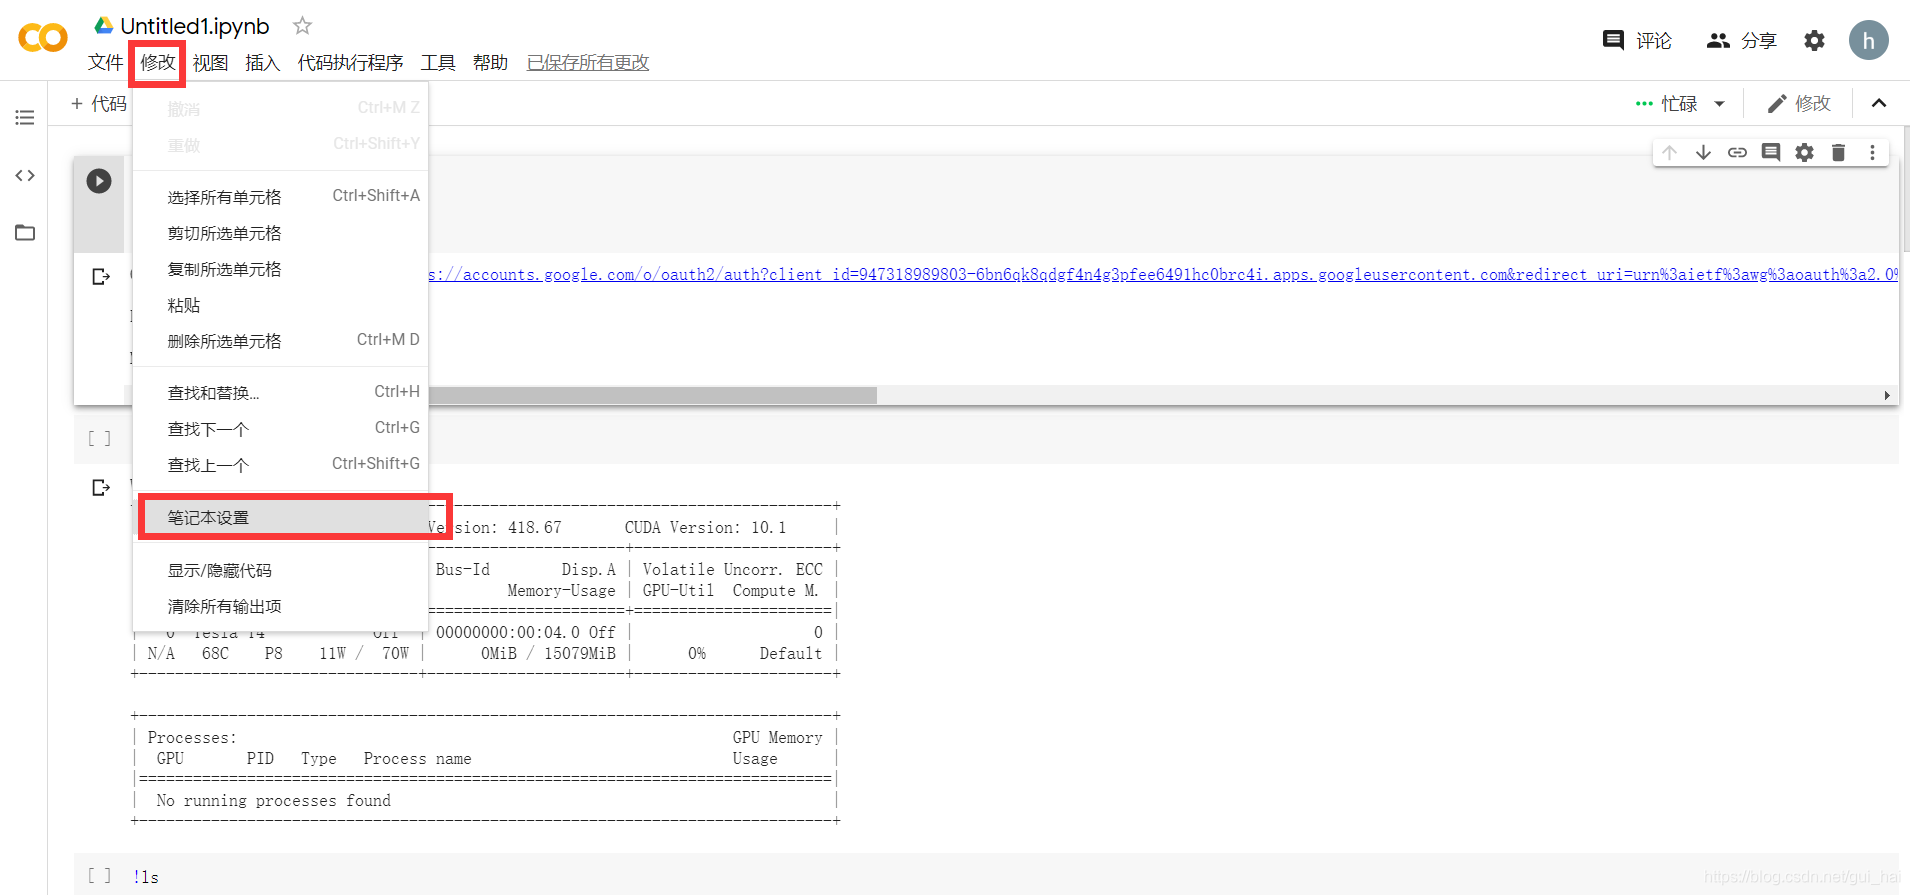Share the notebook via 分享
This screenshot has height=895, width=1910.
(1742, 40)
